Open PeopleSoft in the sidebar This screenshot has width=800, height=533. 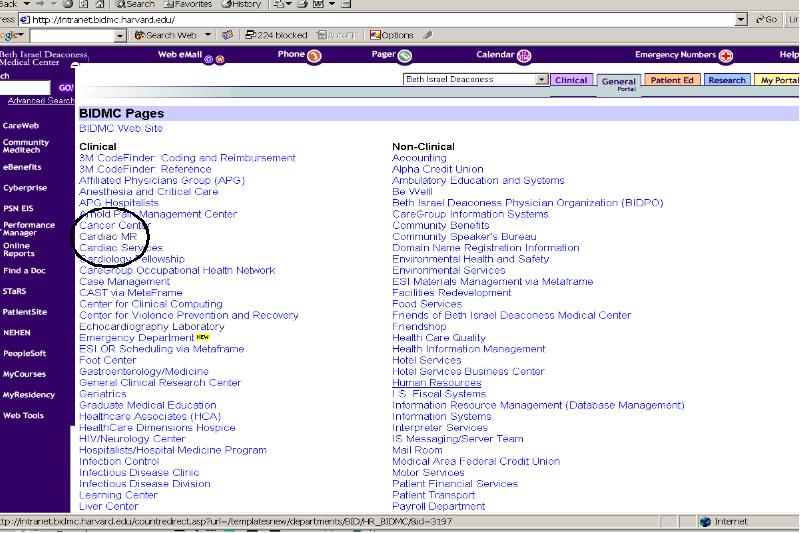(24, 353)
